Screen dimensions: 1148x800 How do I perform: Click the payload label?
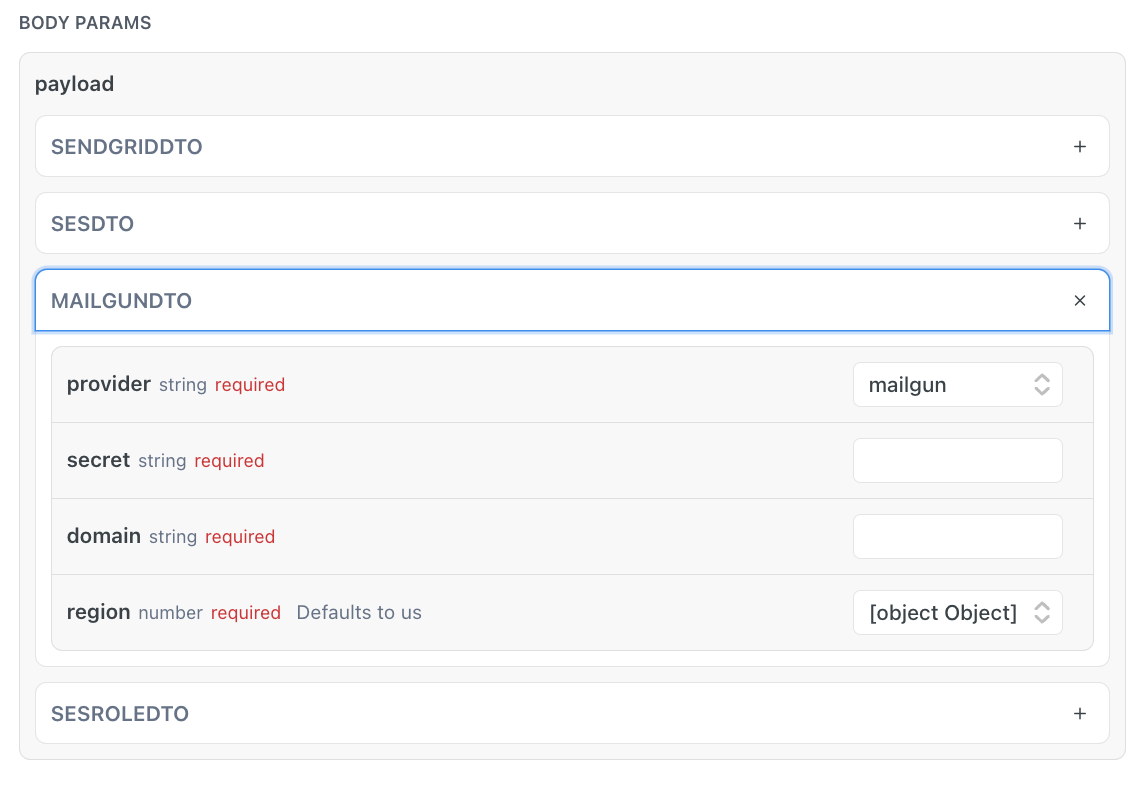(75, 84)
